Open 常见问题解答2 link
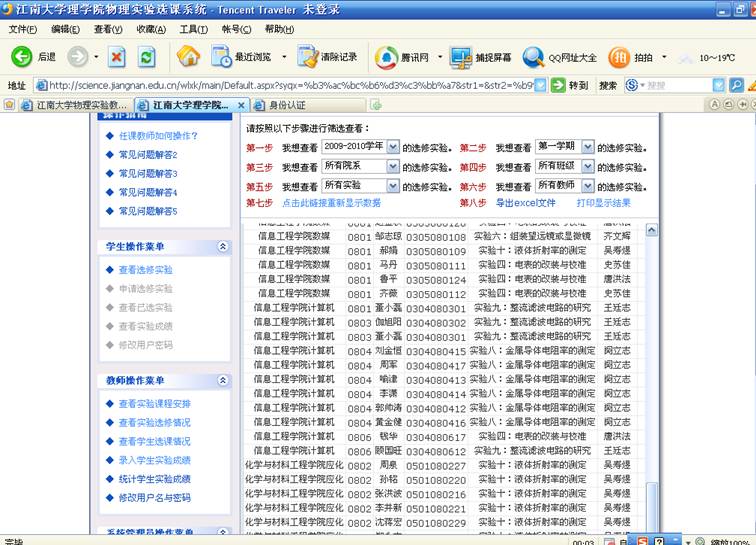The width and height of the screenshot is (756, 545). click(x=148, y=155)
